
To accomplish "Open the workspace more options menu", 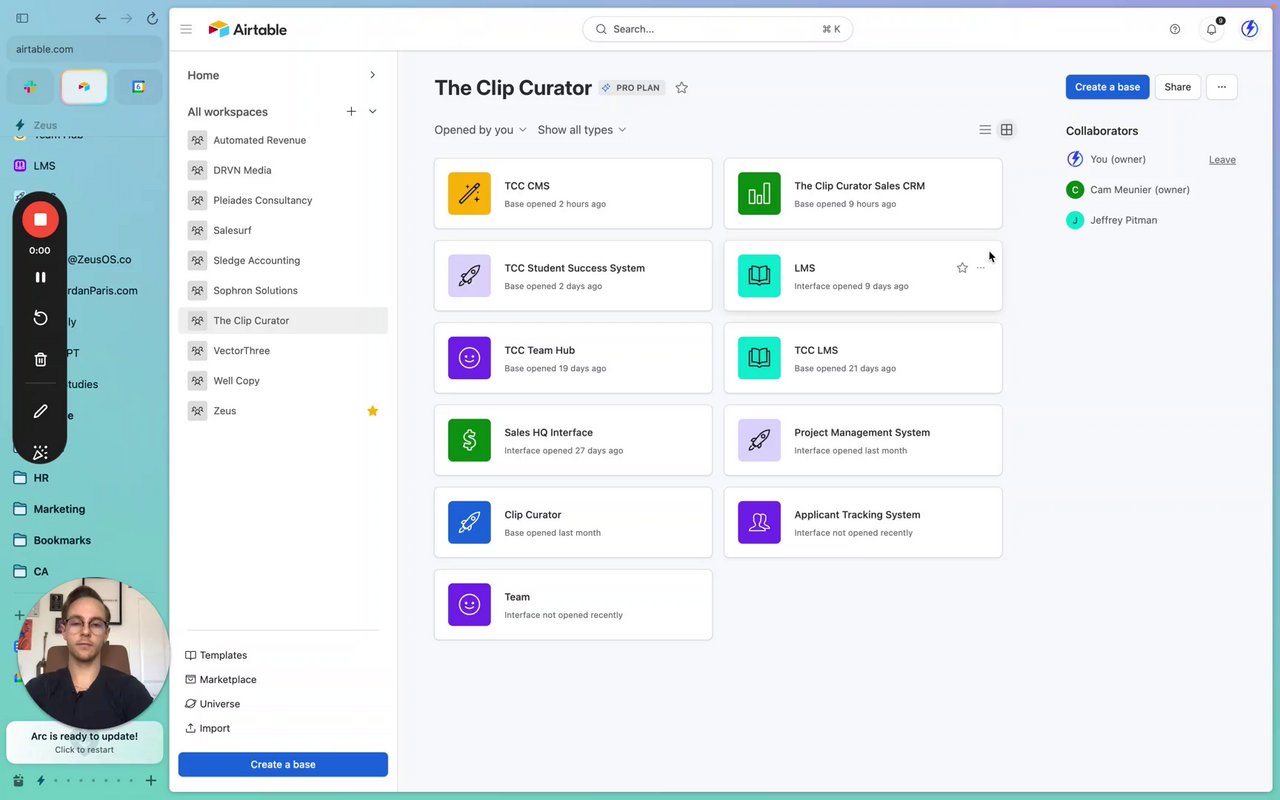I will point(1221,87).
